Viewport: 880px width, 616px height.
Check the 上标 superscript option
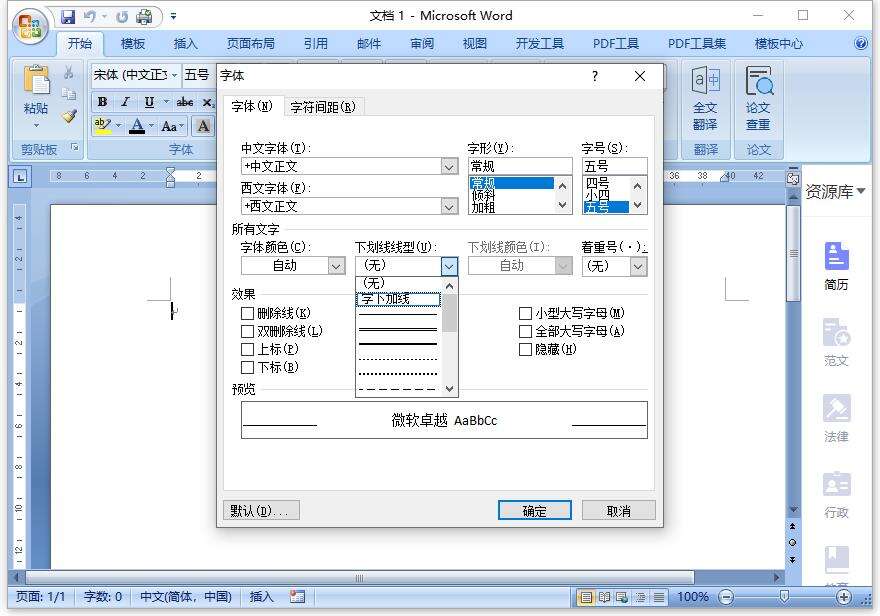tap(247, 349)
